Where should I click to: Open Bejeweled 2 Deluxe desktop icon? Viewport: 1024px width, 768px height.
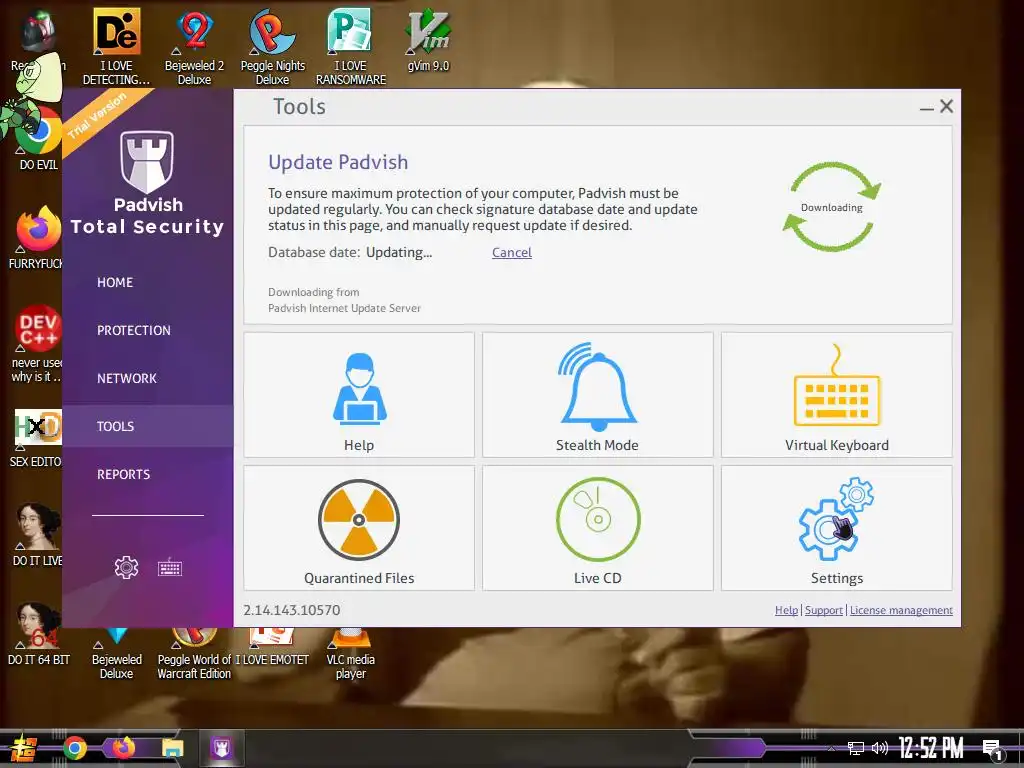pyautogui.click(x=194, y=47)
